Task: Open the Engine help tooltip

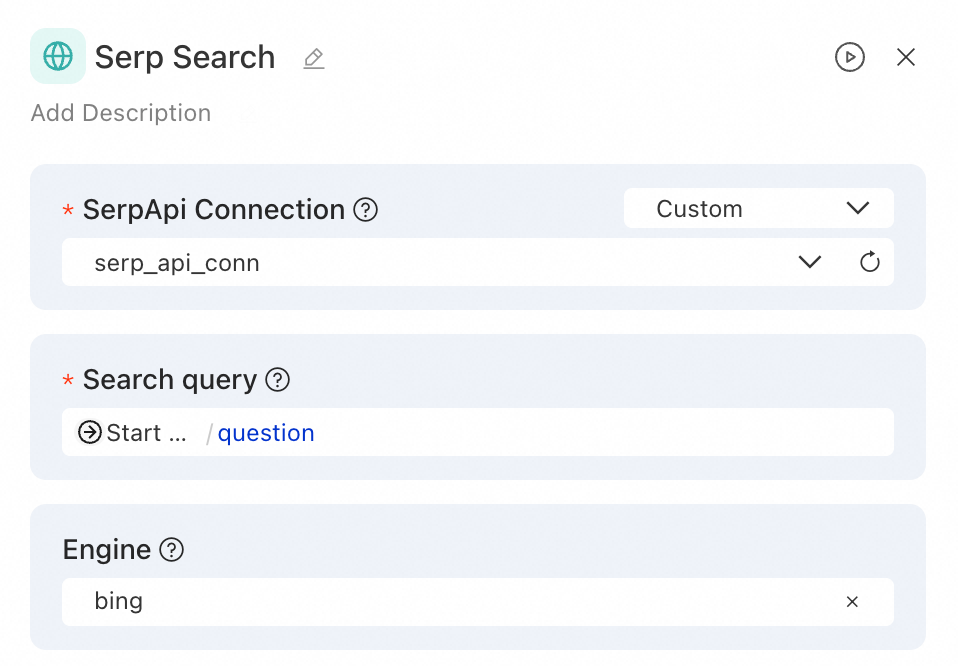Action: click(x=172, y=550)
